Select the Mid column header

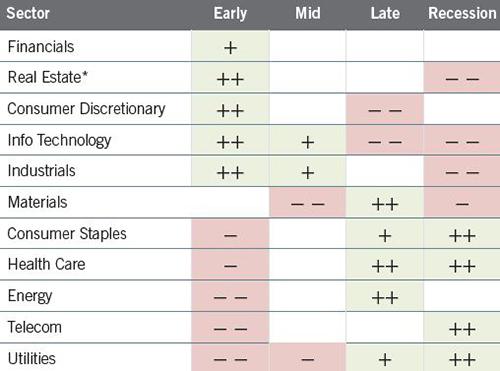click(x=308, y=13)
